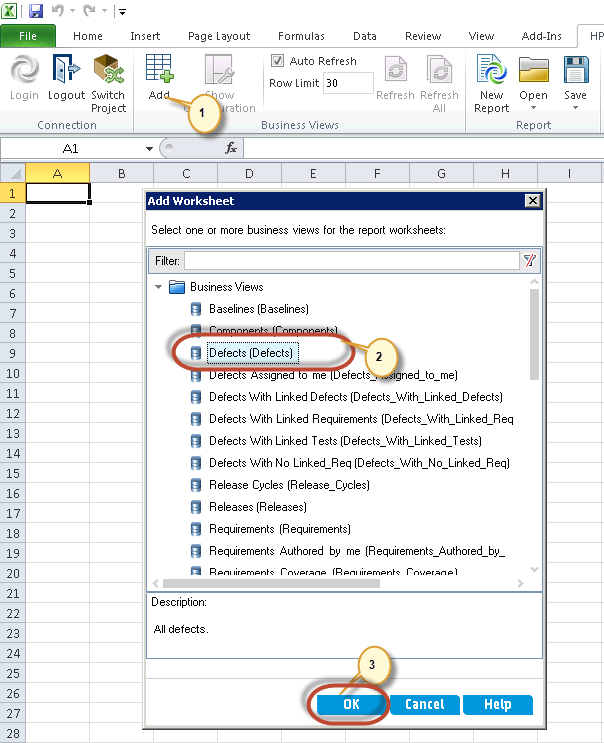Clear the filter using the funnel icon
Image resolution: width=604 pixels, height=743 pixels.
coord(530,261)
